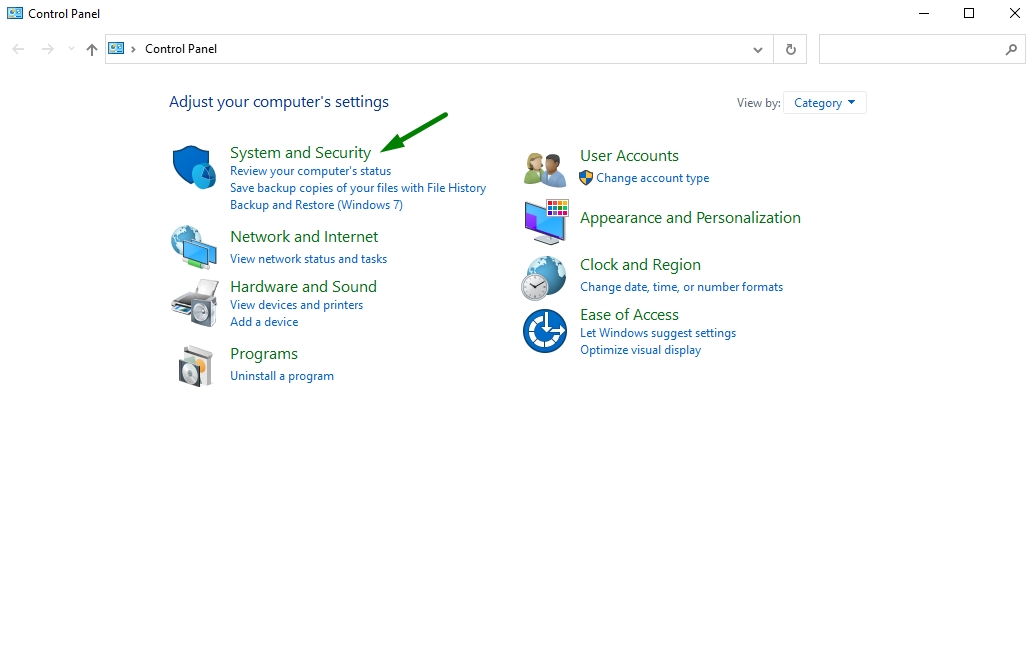The height and width of the screenshot is (664, 1036).
Task: Click the Control Panel title bar icon
Action: (x=15, y=13)
